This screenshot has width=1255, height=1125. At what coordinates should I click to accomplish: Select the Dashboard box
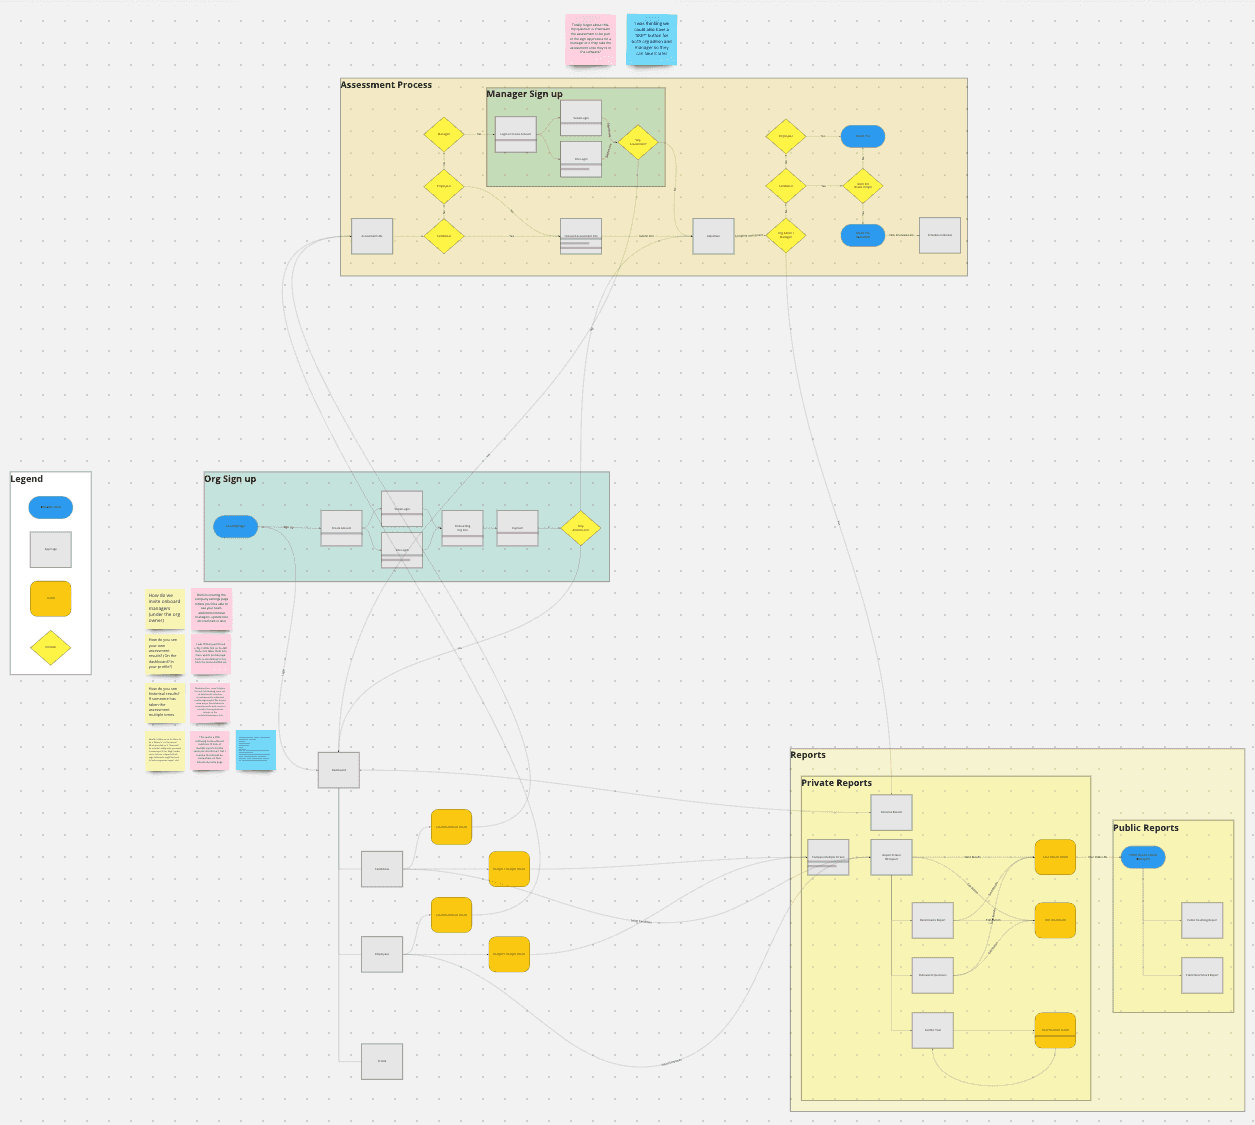pyautogui.click(x=339, y=769)
